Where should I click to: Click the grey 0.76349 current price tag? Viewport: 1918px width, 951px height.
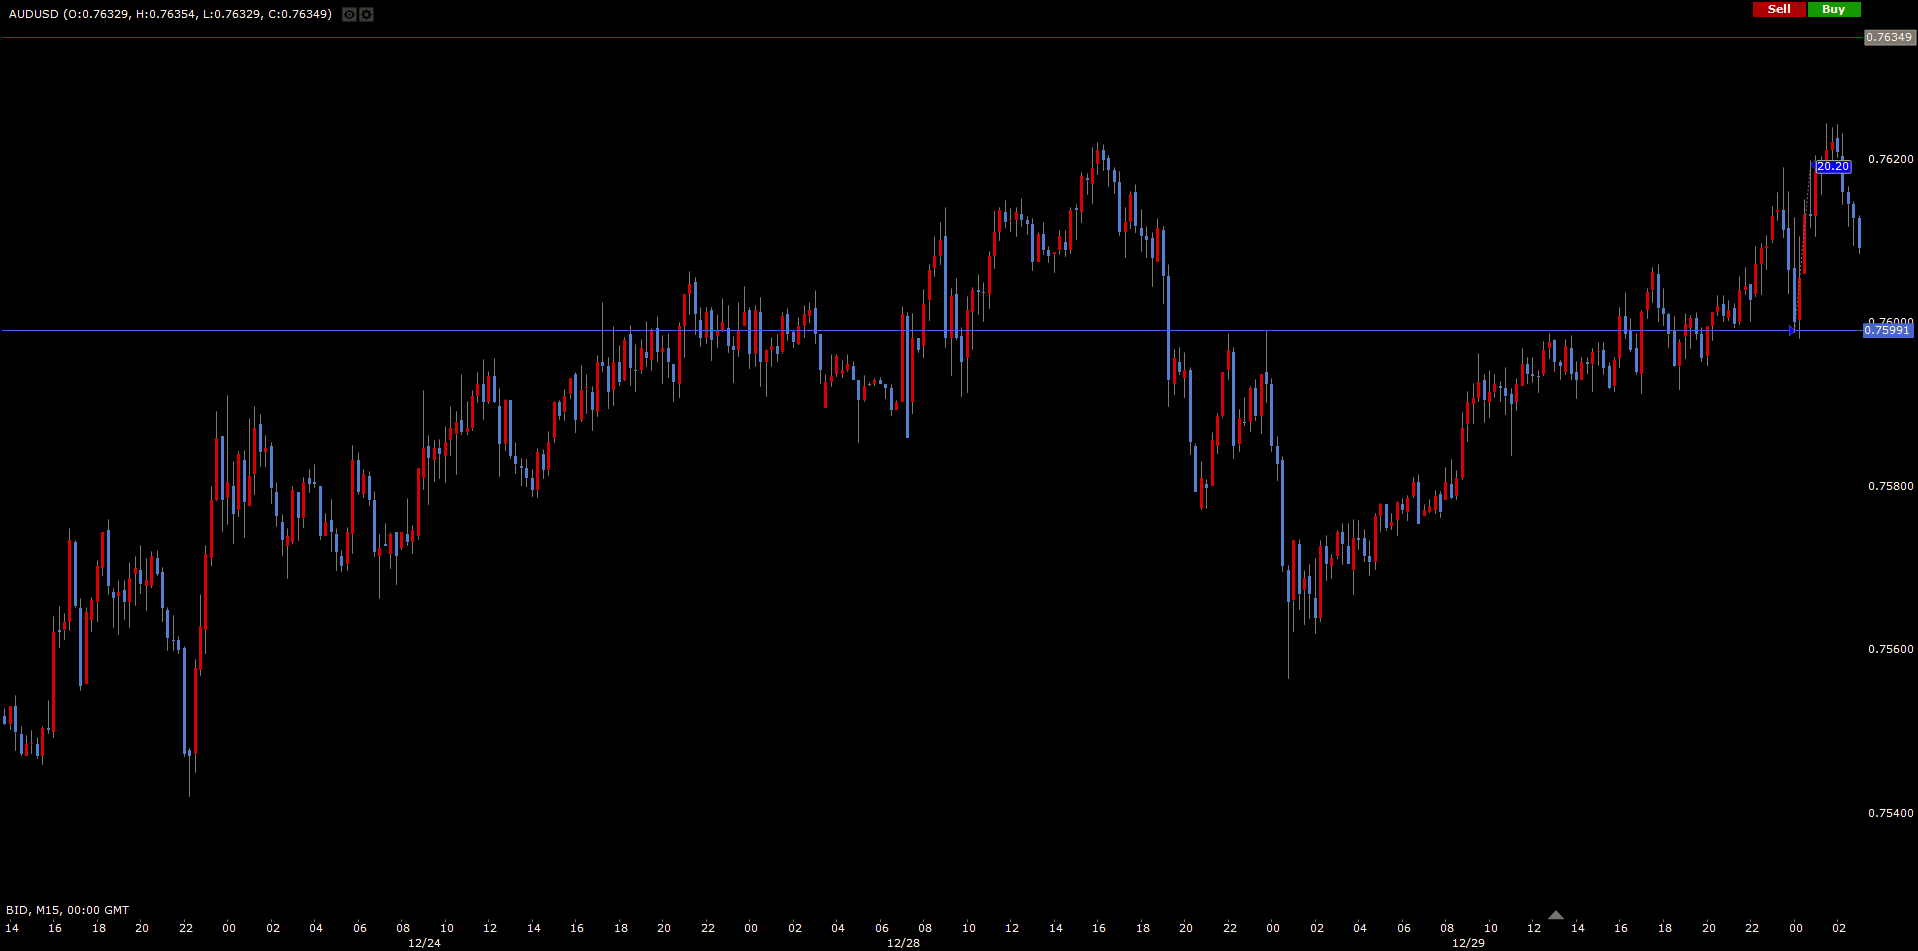pyautogui.click(x=1889, y=37)
